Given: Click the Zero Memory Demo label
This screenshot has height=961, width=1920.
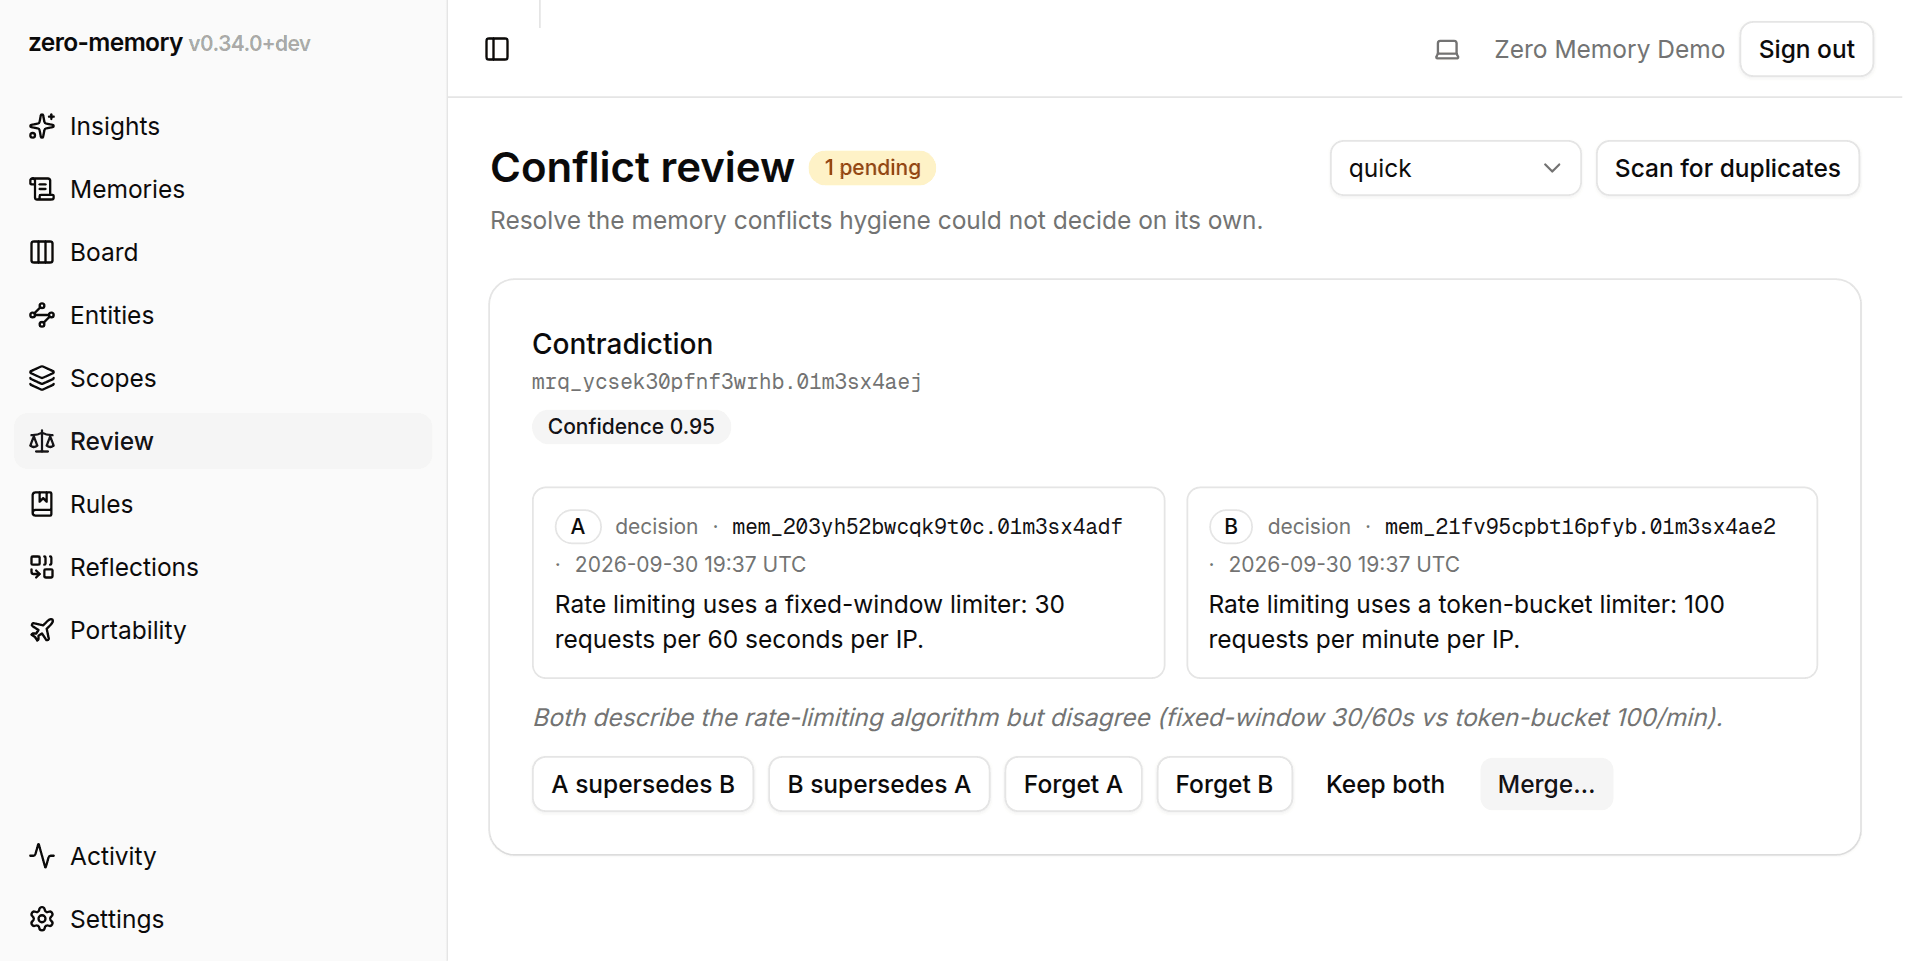Looking at the screenshot, I should tap(1609, 49).
